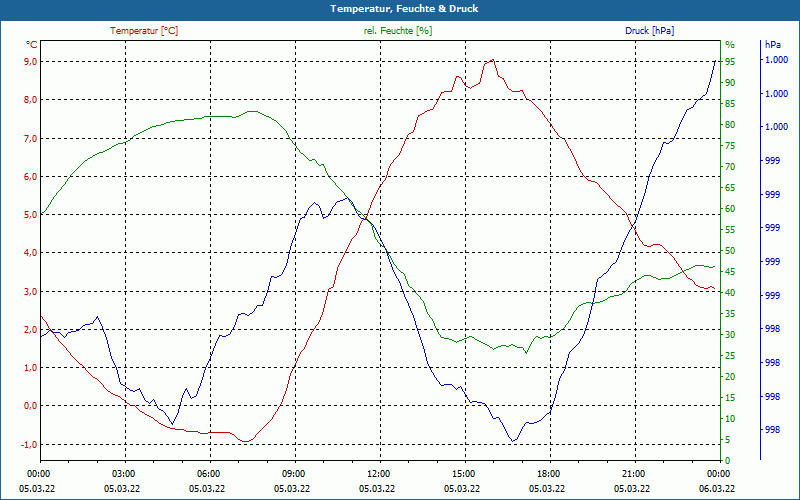Select the green rel. Feuchte [%] legend label
The width and height of the screenshot is (800, 500).
[397, 31]
